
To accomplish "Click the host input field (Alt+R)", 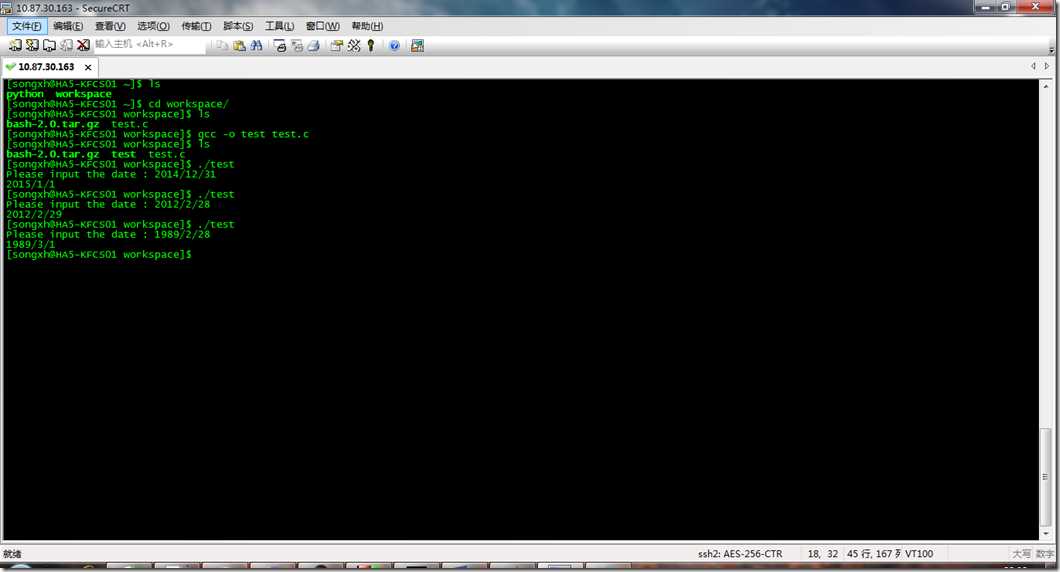I will point(149,44).
